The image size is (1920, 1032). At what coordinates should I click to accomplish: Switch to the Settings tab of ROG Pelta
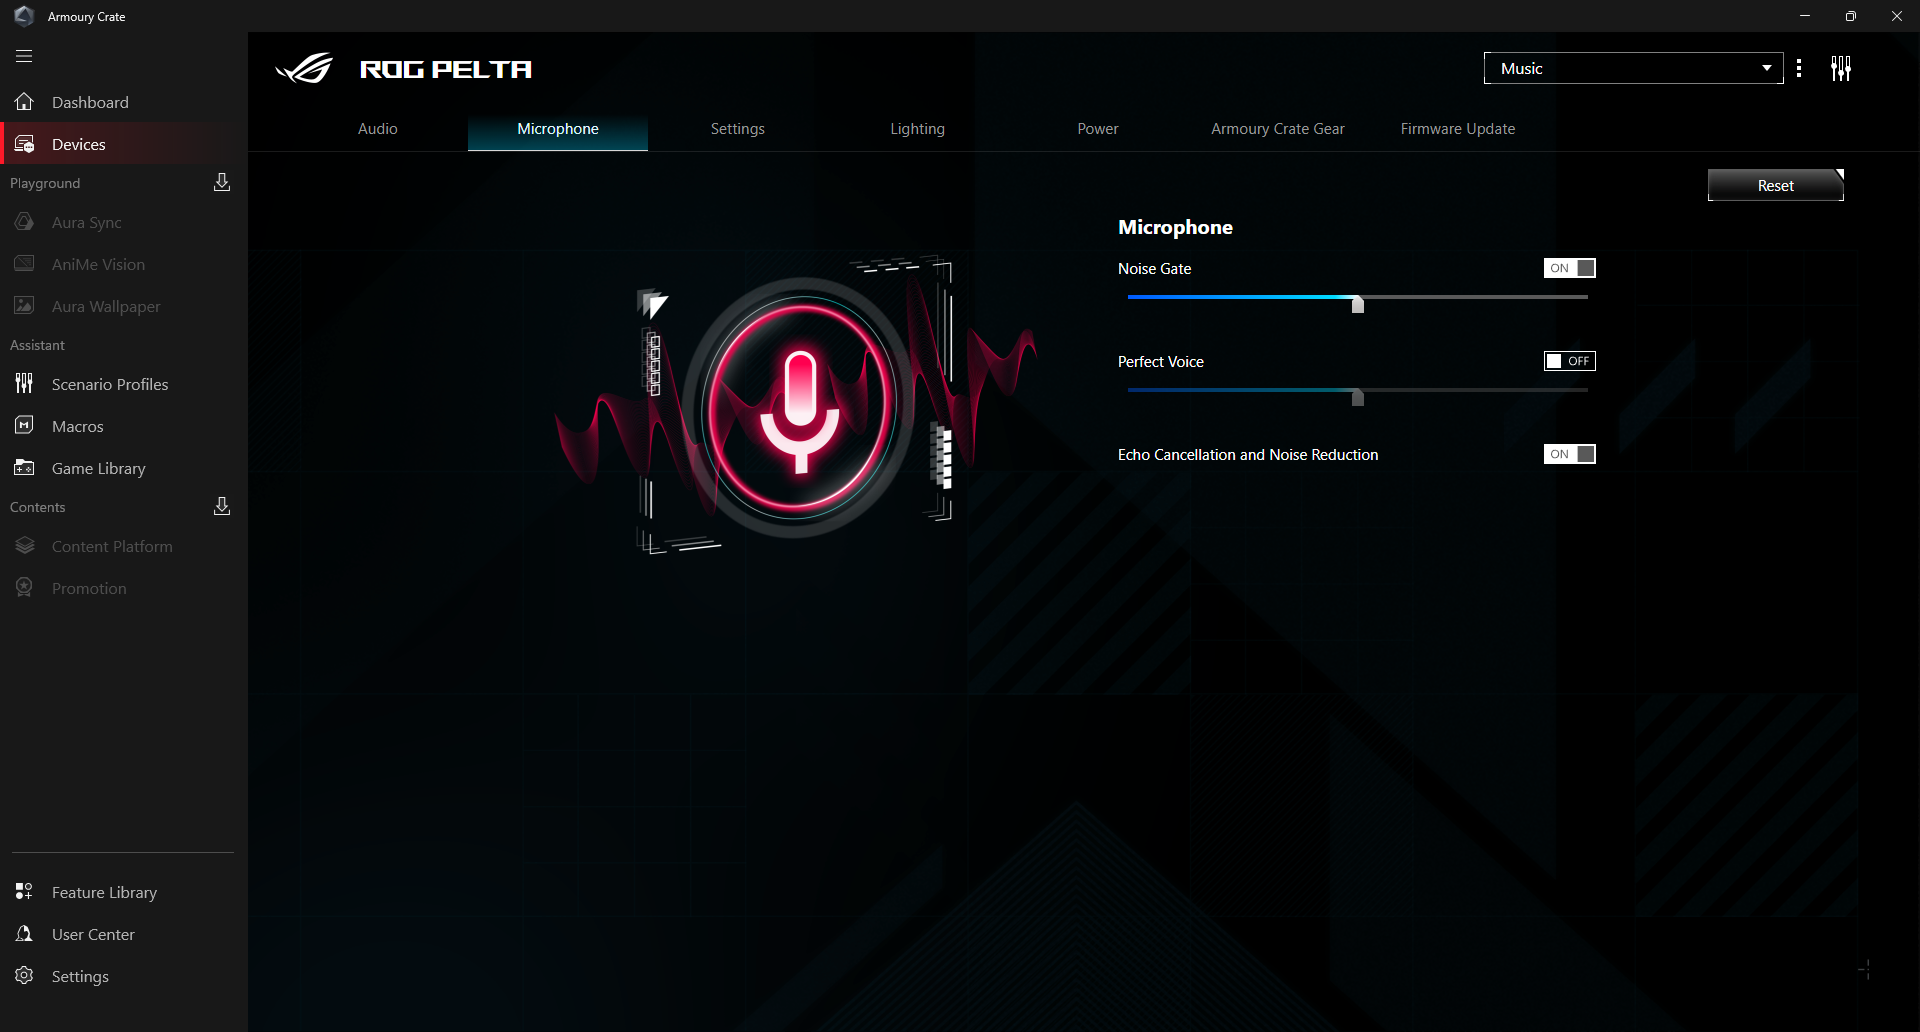[x=738, y=129]
